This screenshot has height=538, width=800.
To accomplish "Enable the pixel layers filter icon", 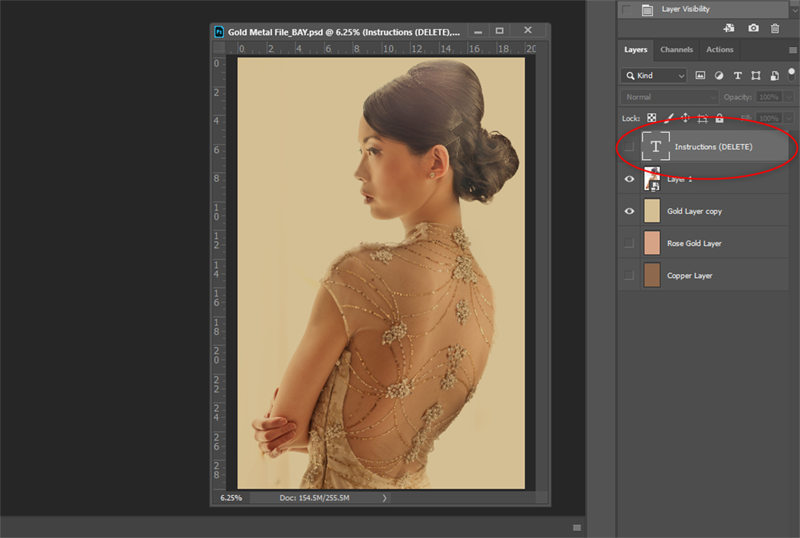I will (700, 76).
